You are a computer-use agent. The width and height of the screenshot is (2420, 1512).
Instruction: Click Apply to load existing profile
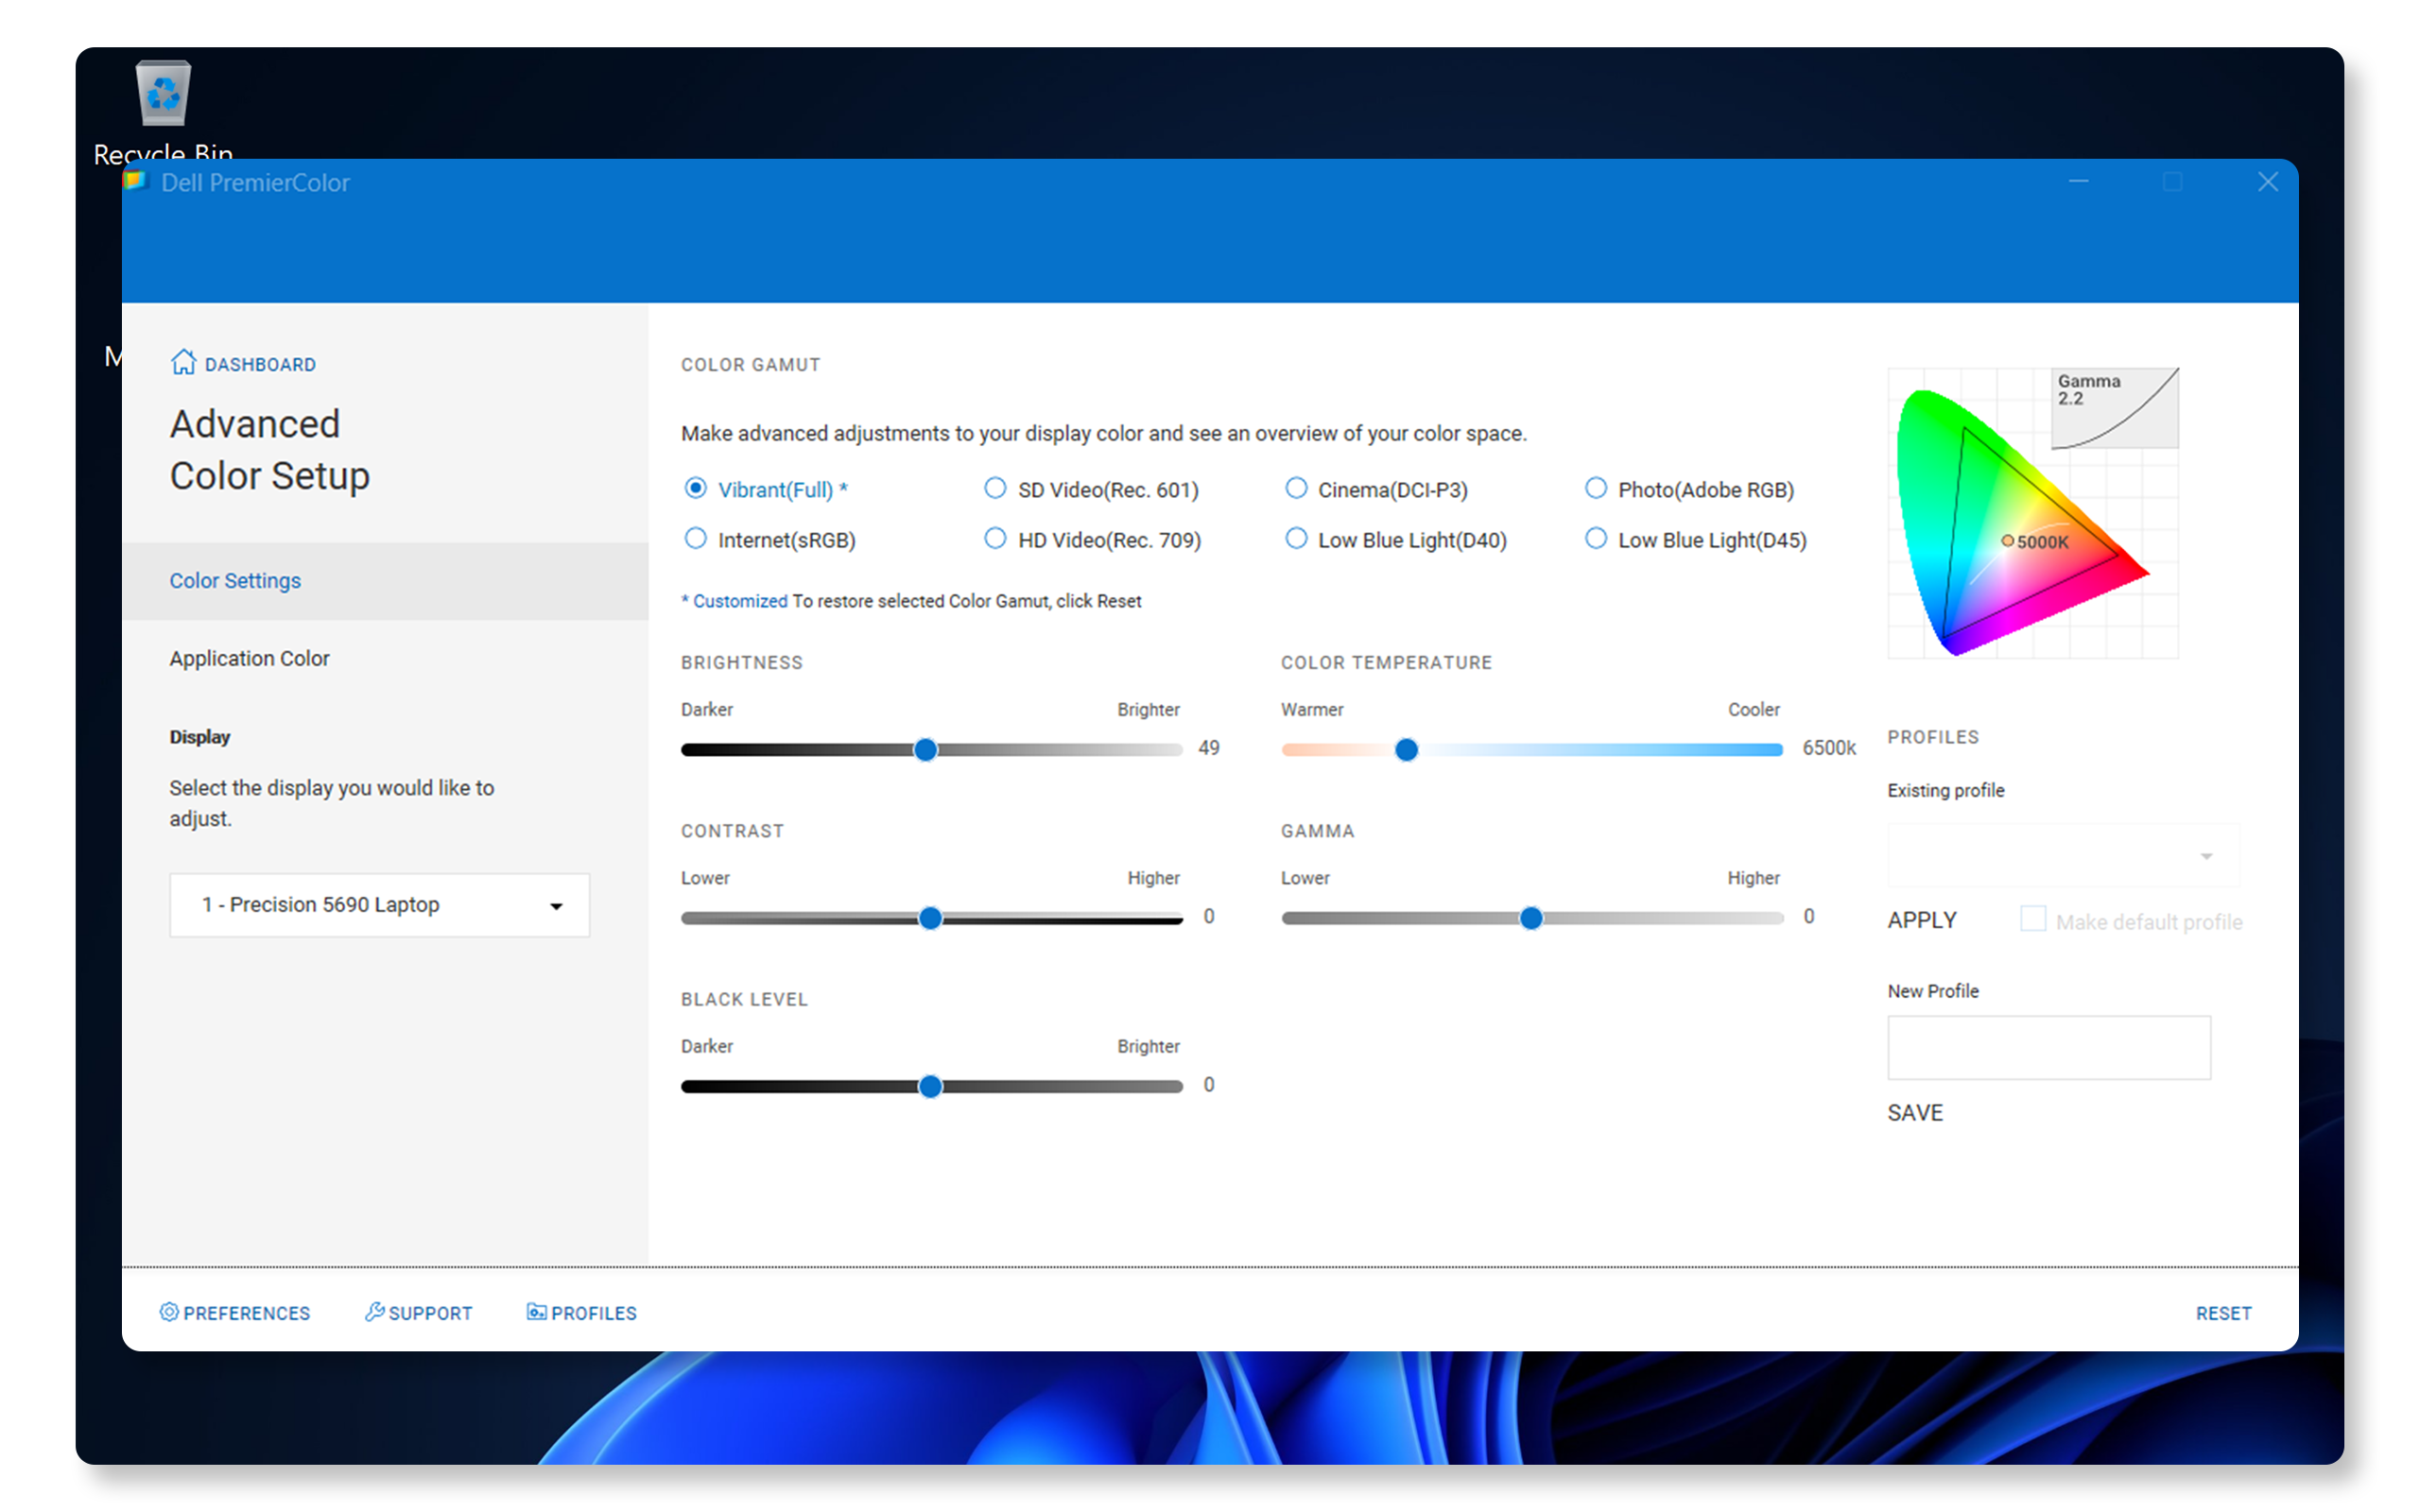(x=1922, y=920)
